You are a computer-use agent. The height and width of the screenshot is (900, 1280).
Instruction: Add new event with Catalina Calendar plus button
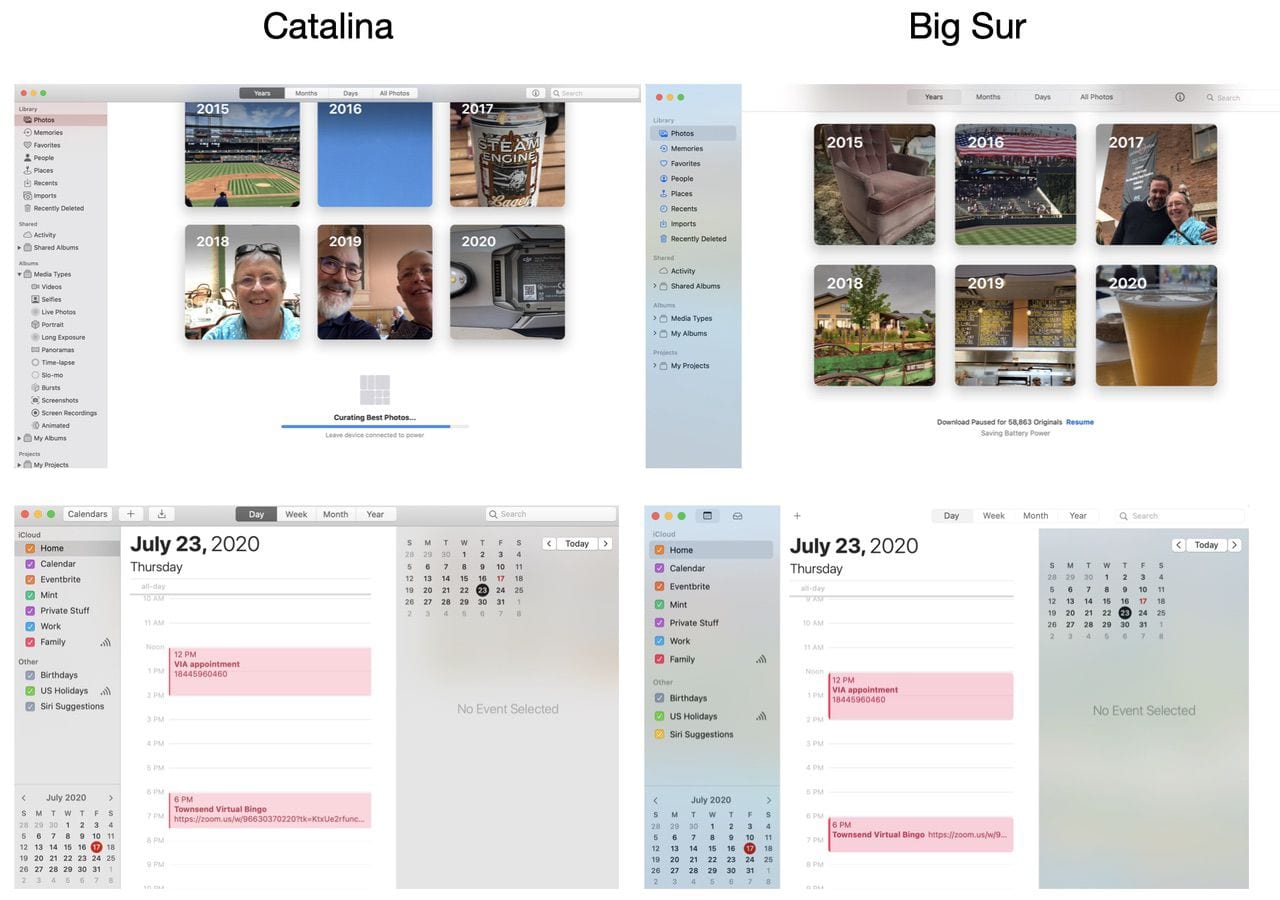131,514
